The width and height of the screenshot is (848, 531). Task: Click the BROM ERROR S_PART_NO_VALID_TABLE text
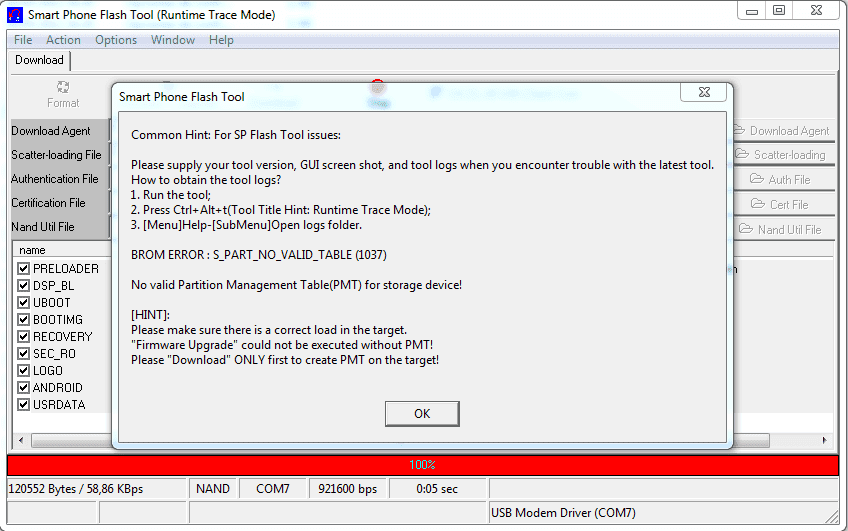[259, 255]
